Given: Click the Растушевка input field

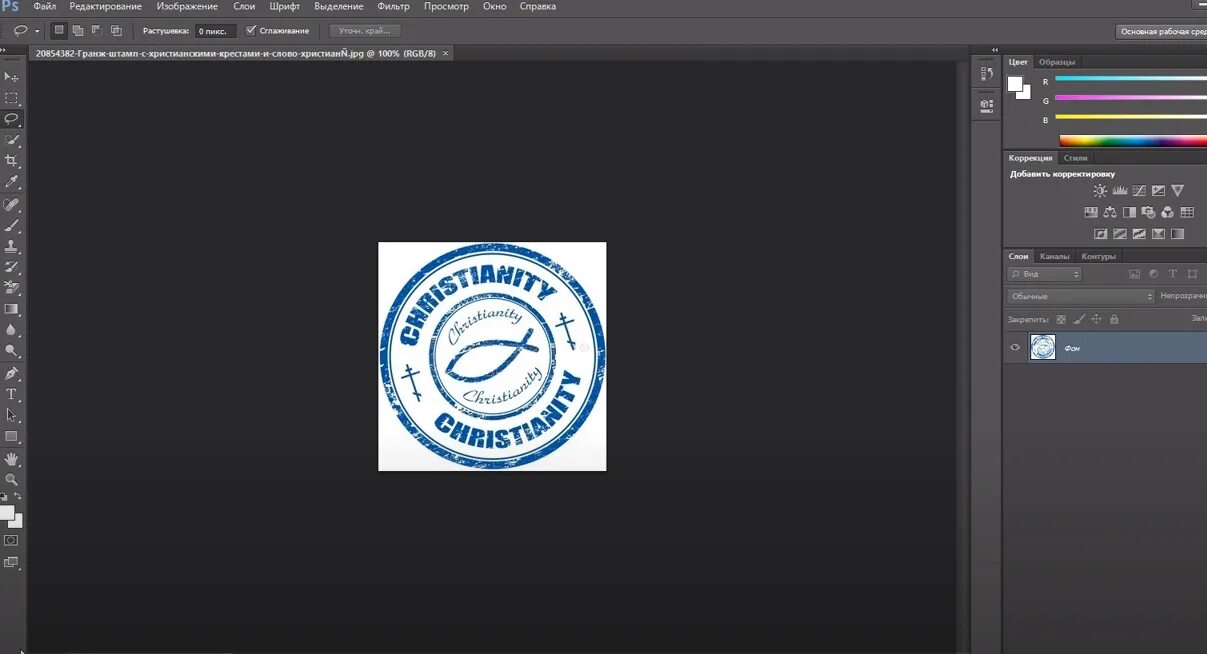Looking at the screenshot, I should (215, 31).
